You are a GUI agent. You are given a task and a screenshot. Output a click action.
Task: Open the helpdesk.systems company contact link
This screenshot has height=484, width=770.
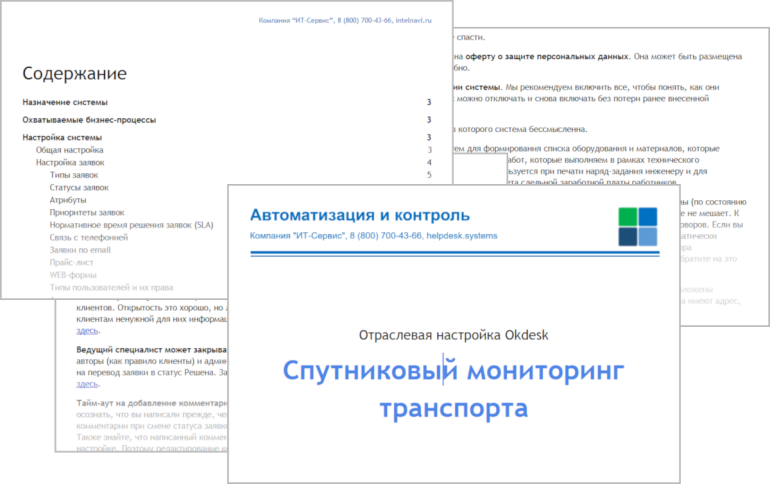click(x=462, y=236)
